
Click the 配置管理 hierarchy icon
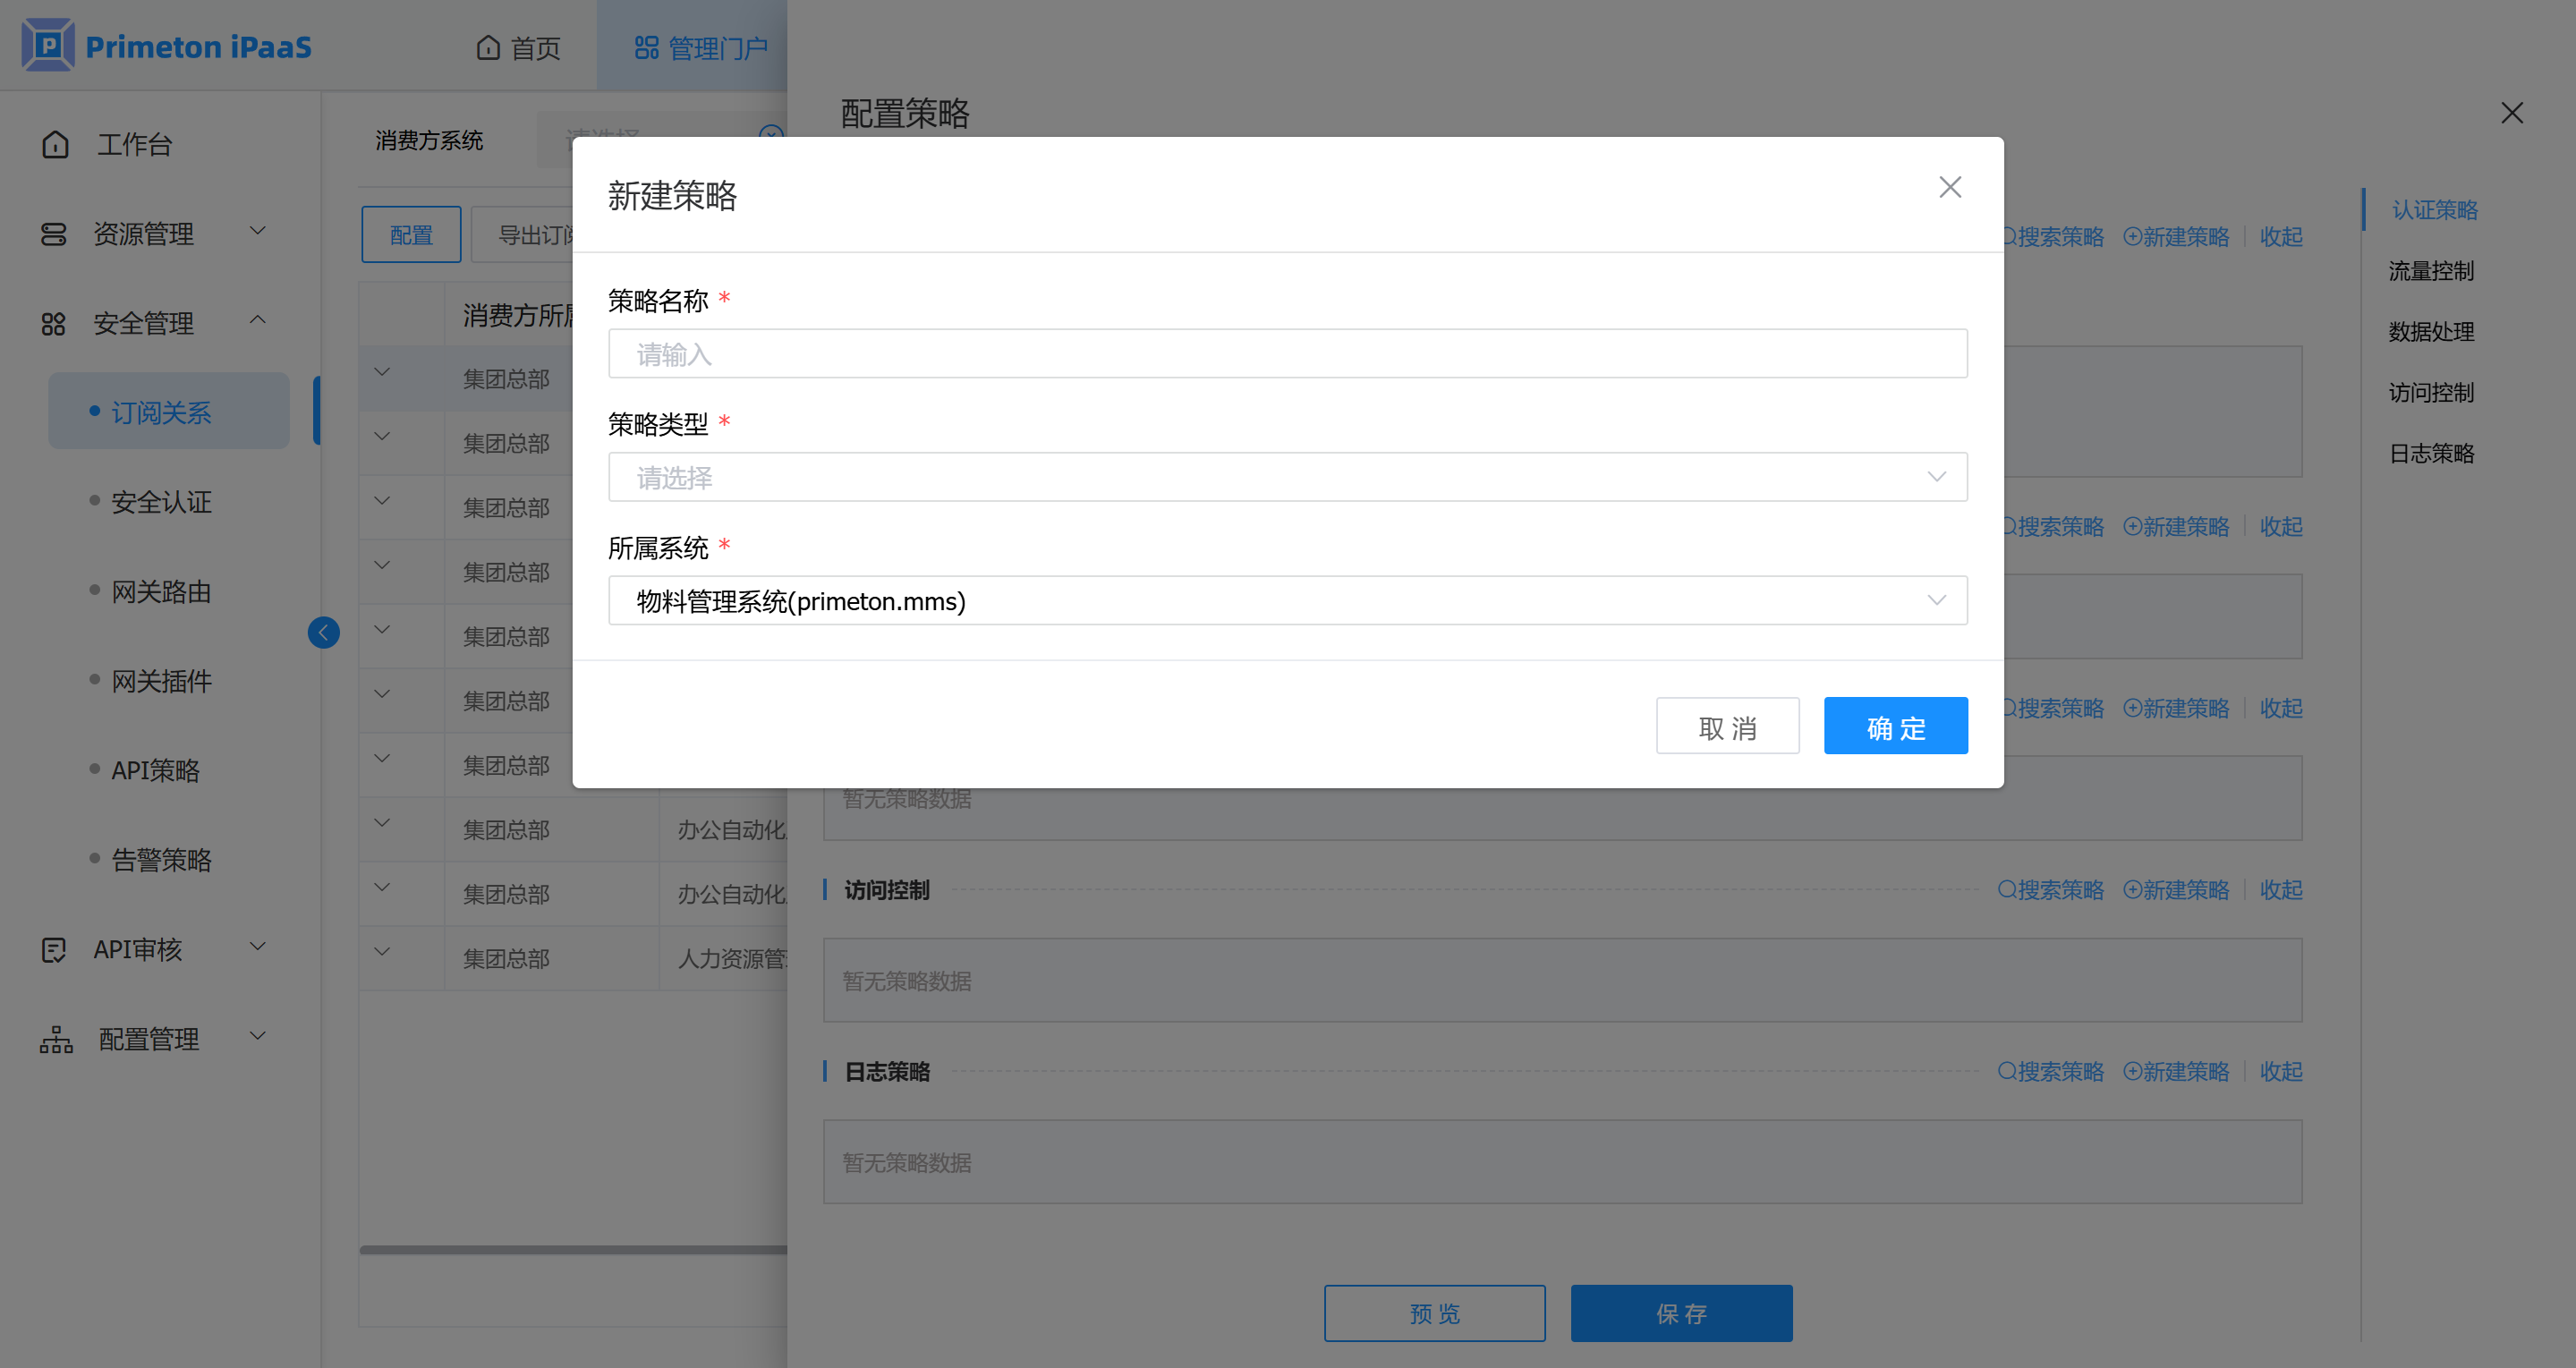click(x=56, y=1039)
